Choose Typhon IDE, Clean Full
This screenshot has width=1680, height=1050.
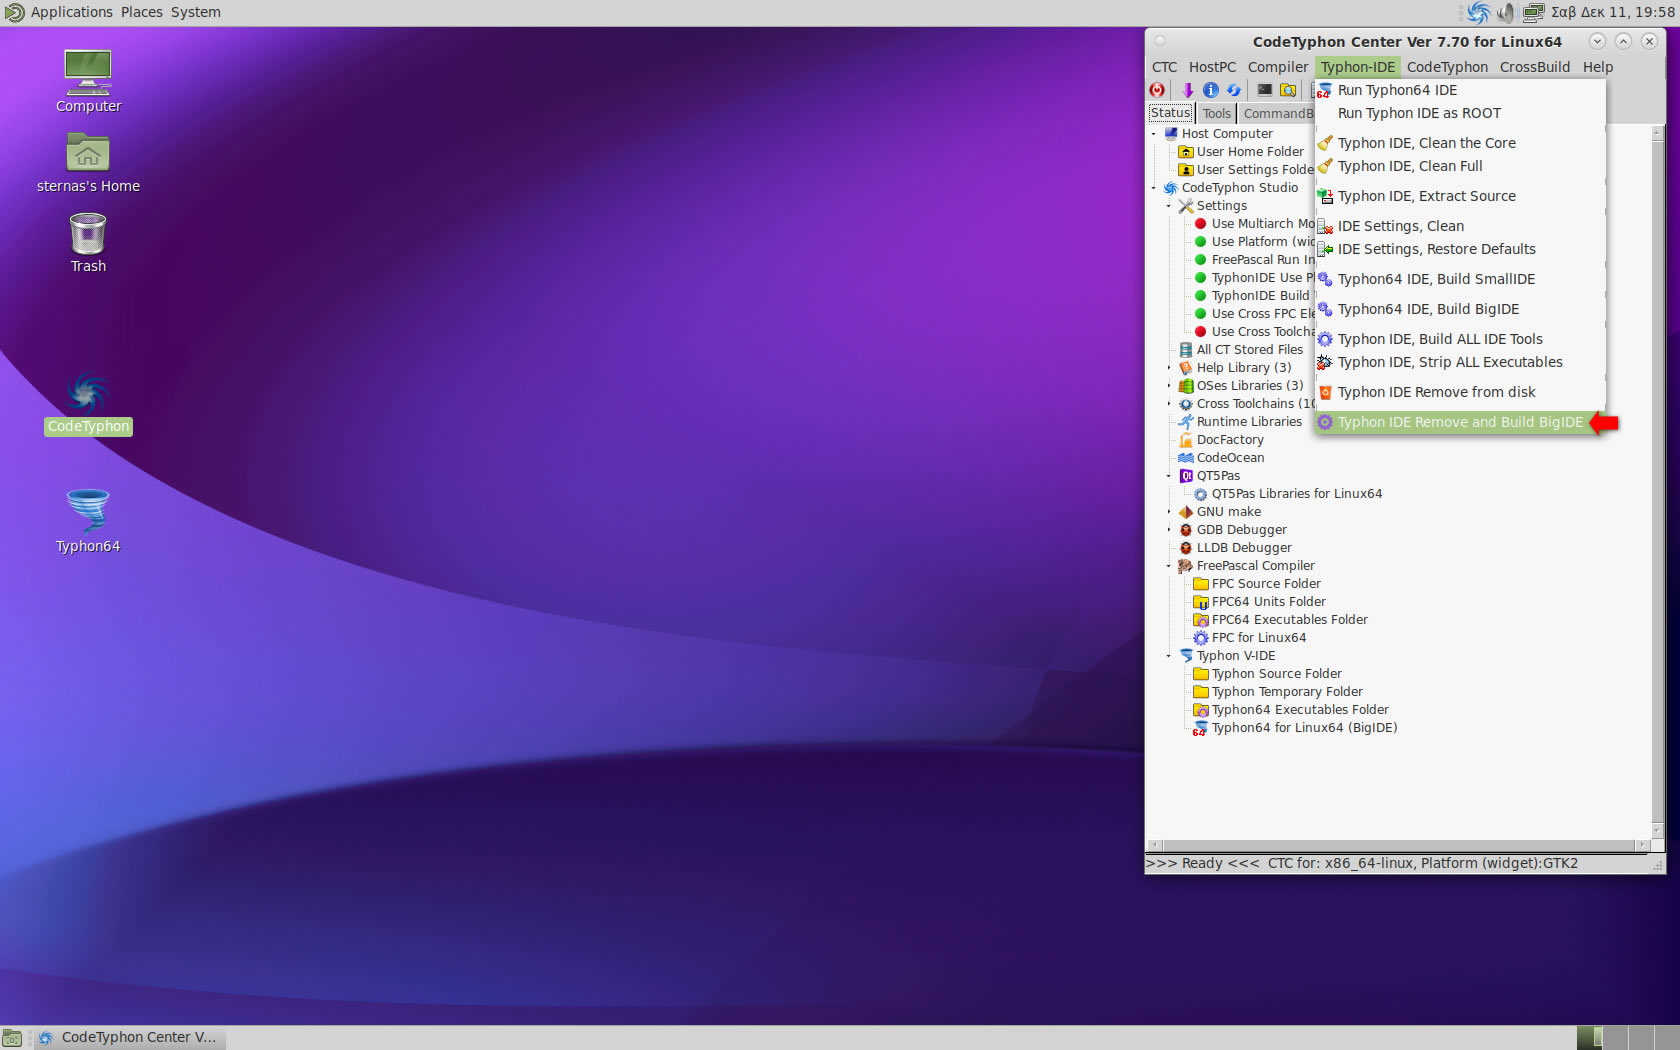click(1460, 166)
